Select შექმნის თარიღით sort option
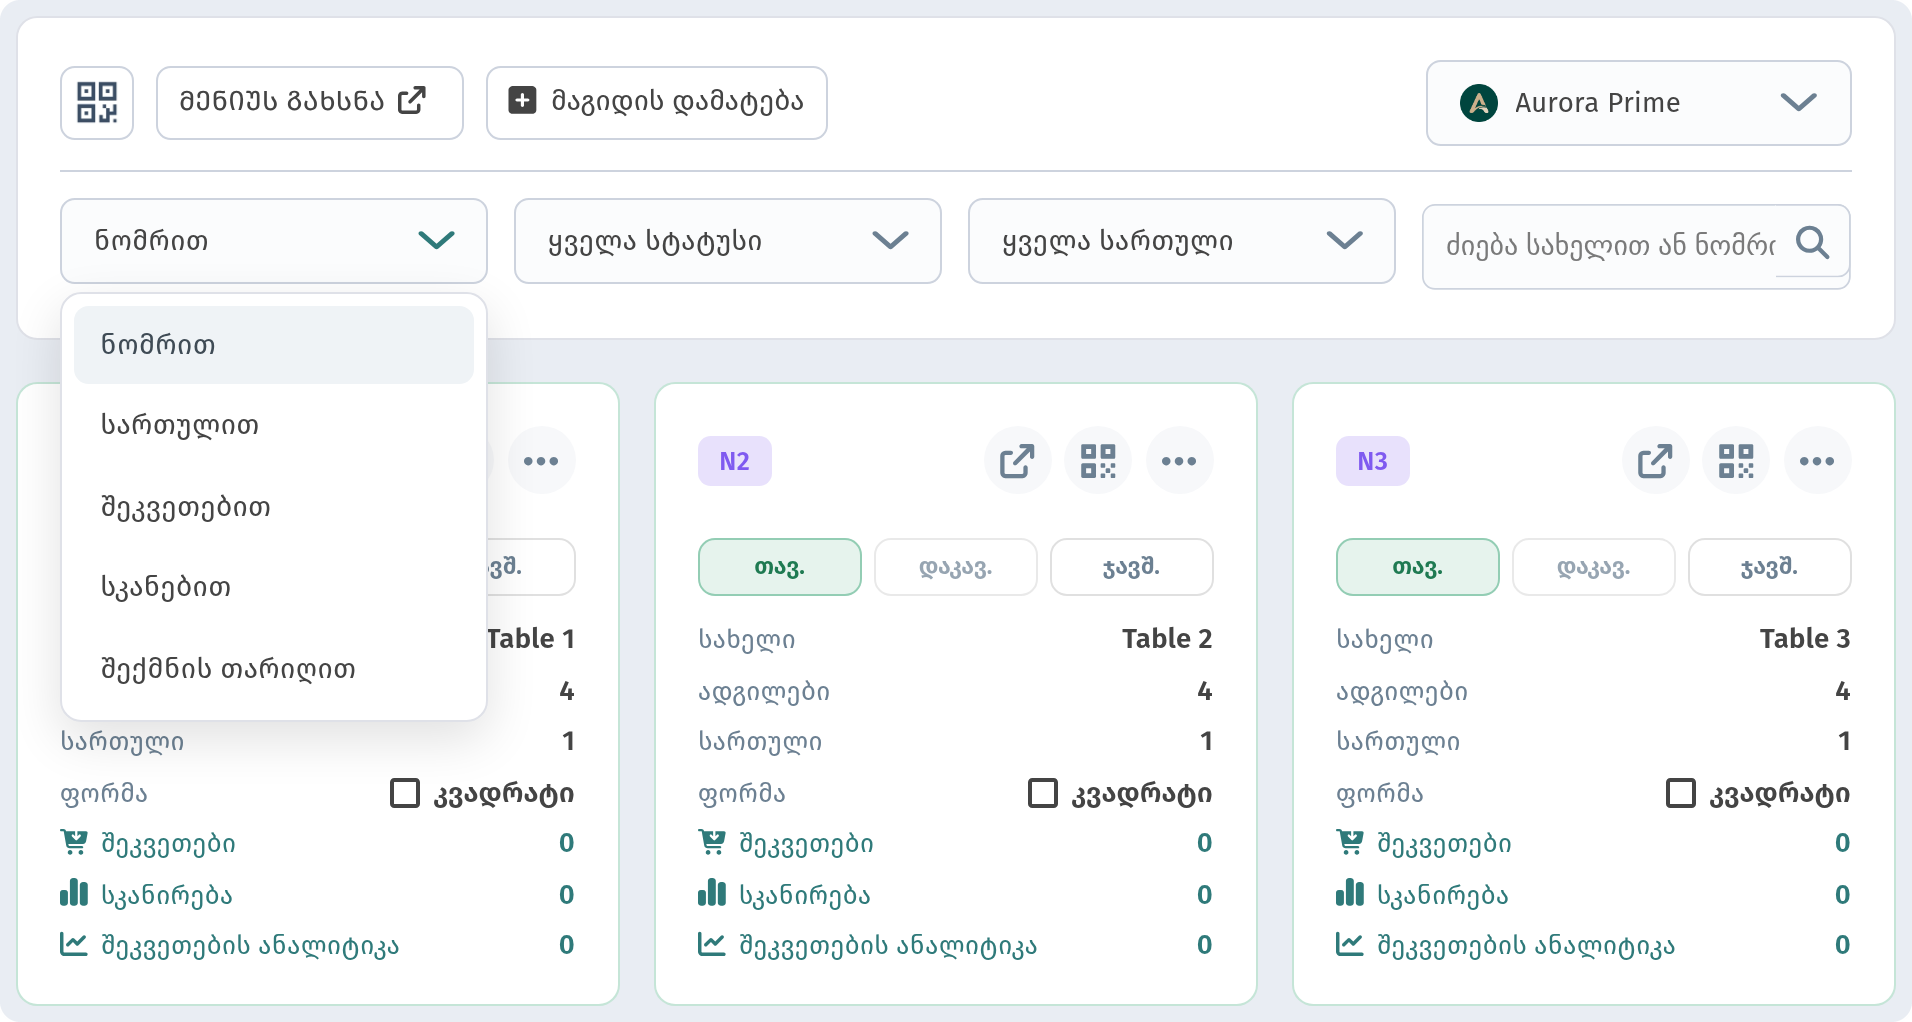 274,669
